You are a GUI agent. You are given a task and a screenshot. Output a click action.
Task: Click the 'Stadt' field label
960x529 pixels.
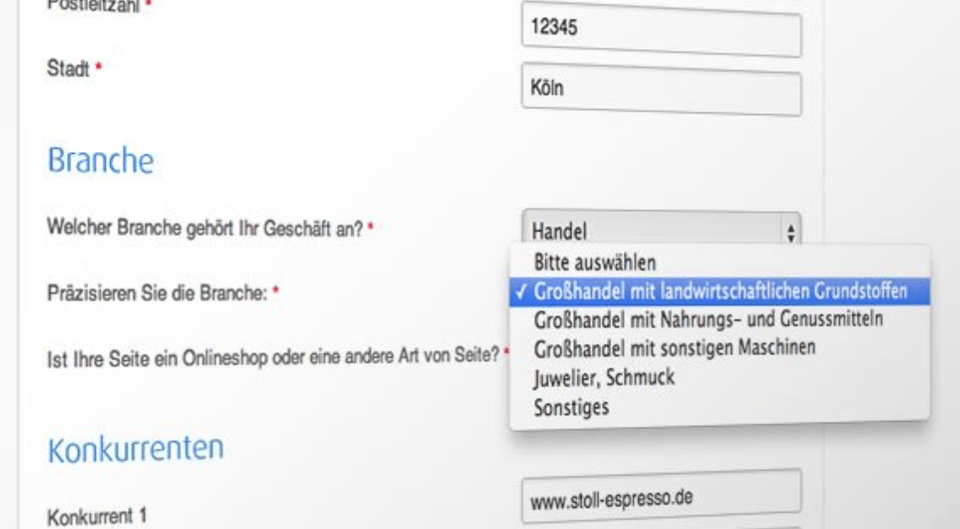[68, 70]
